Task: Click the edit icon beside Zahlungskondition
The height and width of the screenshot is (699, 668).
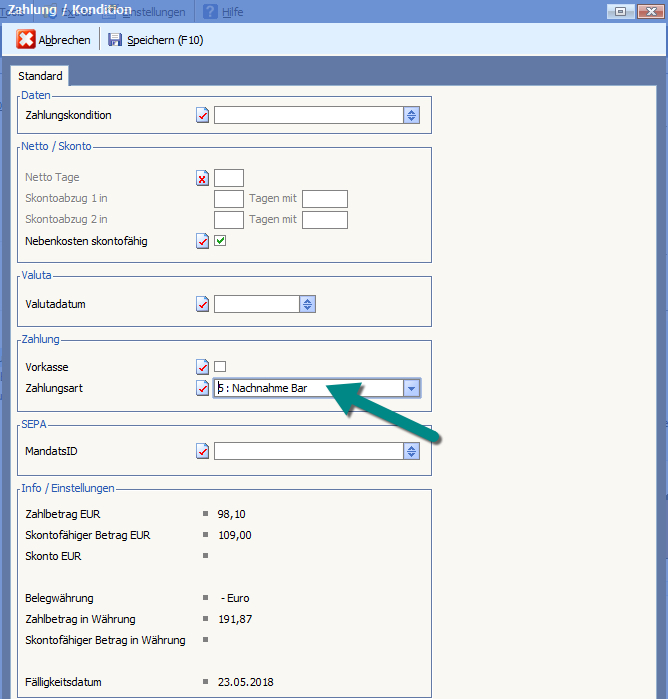Action: (x=203, y=116)
